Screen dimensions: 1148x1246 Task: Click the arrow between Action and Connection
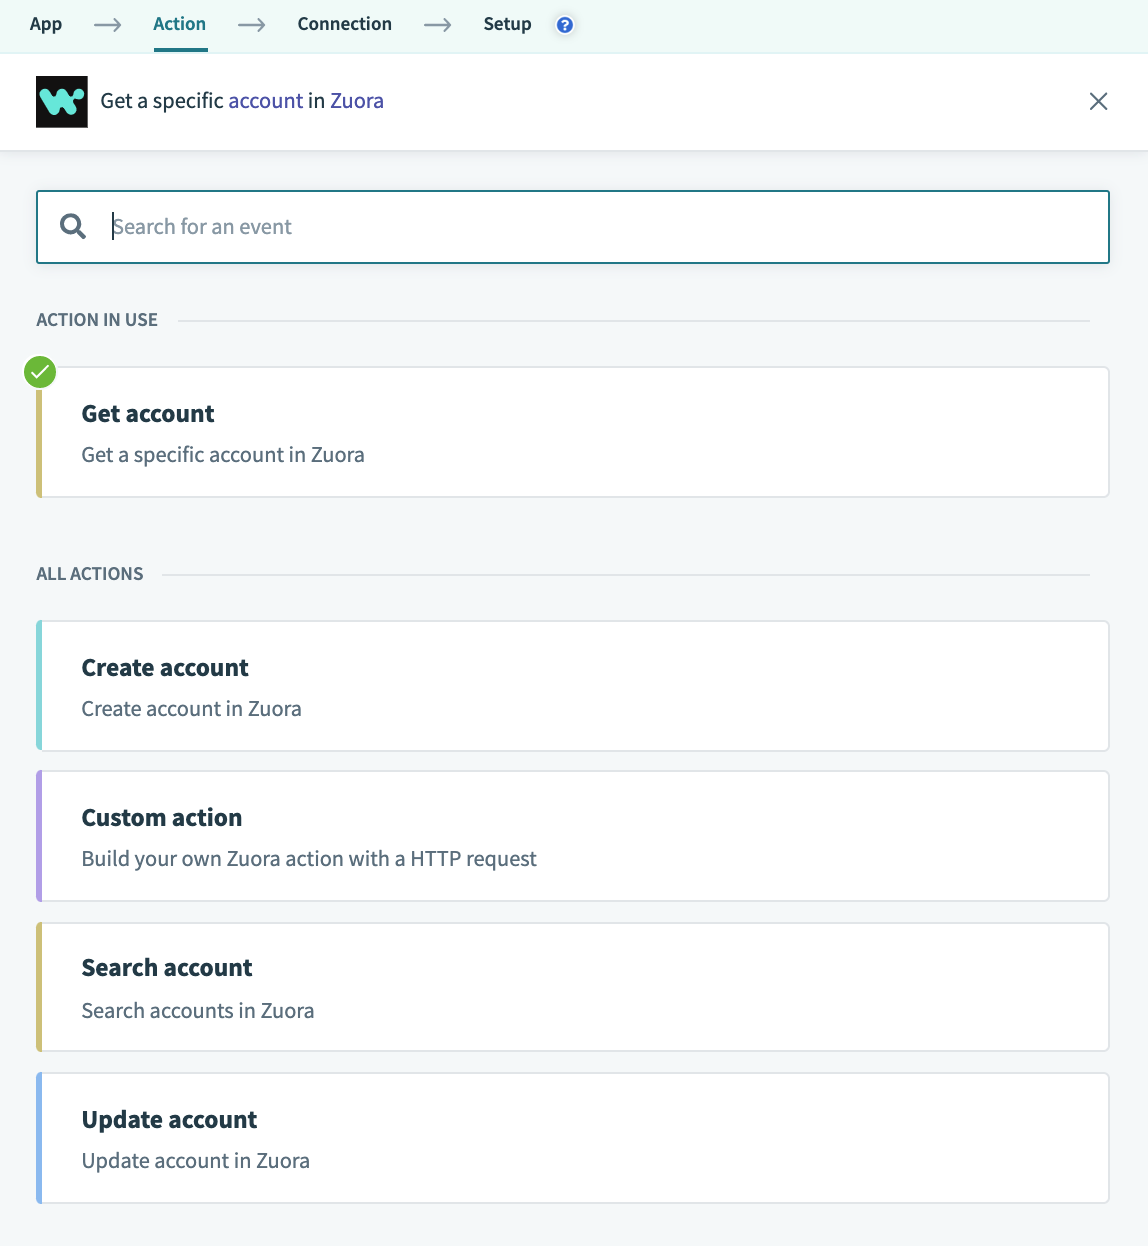[250, 24]
